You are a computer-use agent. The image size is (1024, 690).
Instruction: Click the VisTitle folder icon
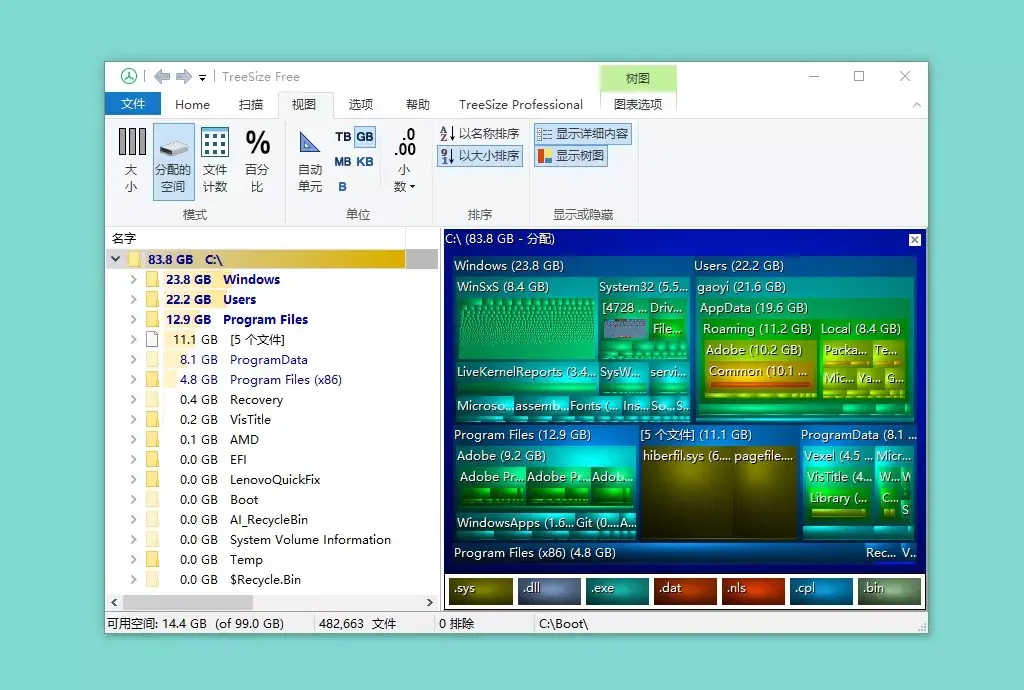[152, 419]
